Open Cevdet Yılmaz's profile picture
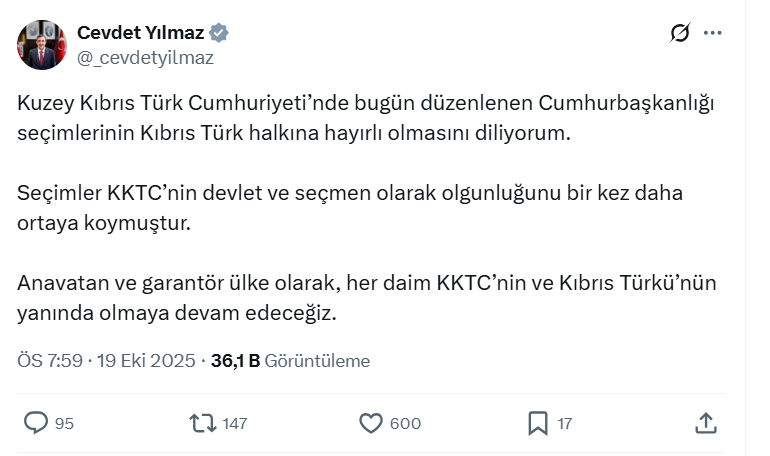Viewport: 770px width, 456px height. 41,44
